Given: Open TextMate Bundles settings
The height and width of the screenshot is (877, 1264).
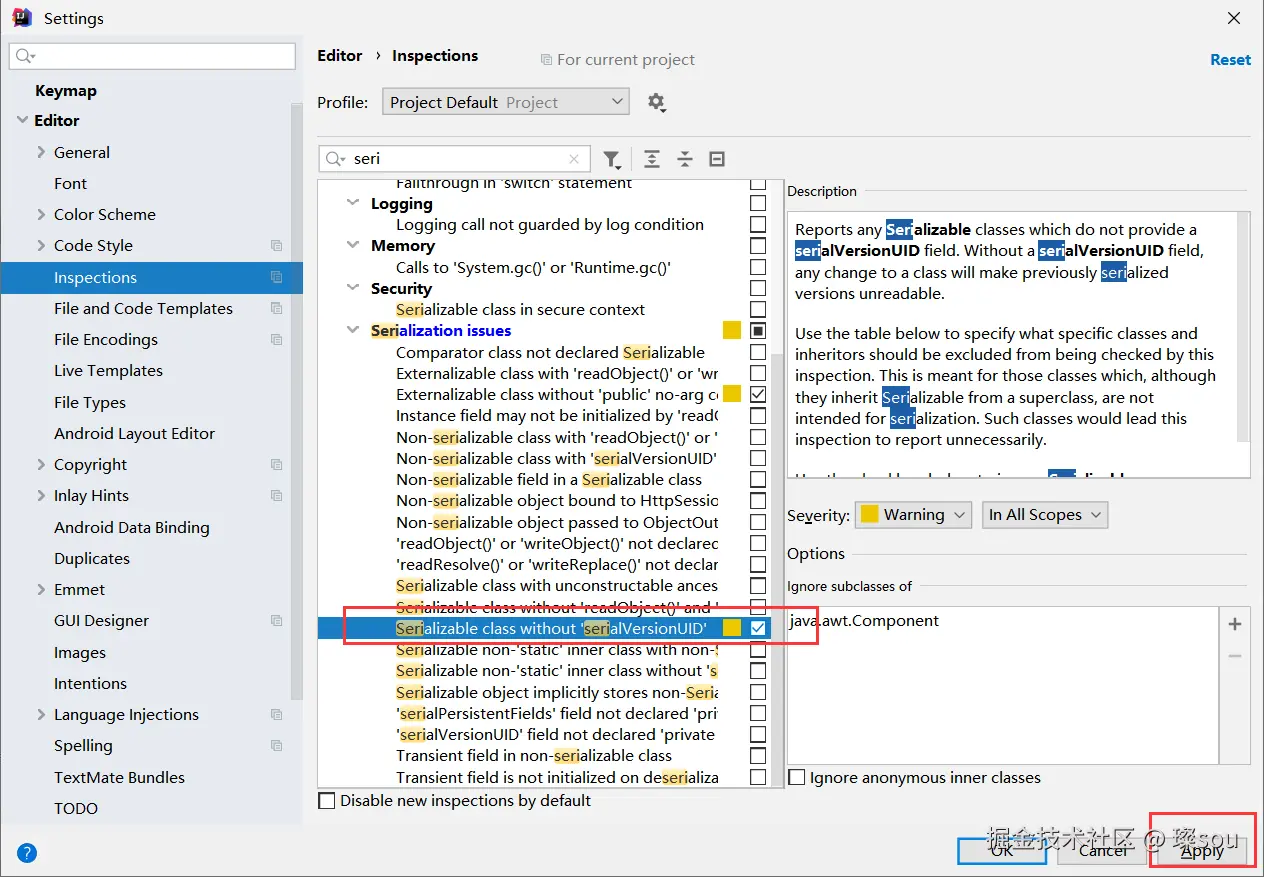Looking at the screenshot, I should point(119,777).
